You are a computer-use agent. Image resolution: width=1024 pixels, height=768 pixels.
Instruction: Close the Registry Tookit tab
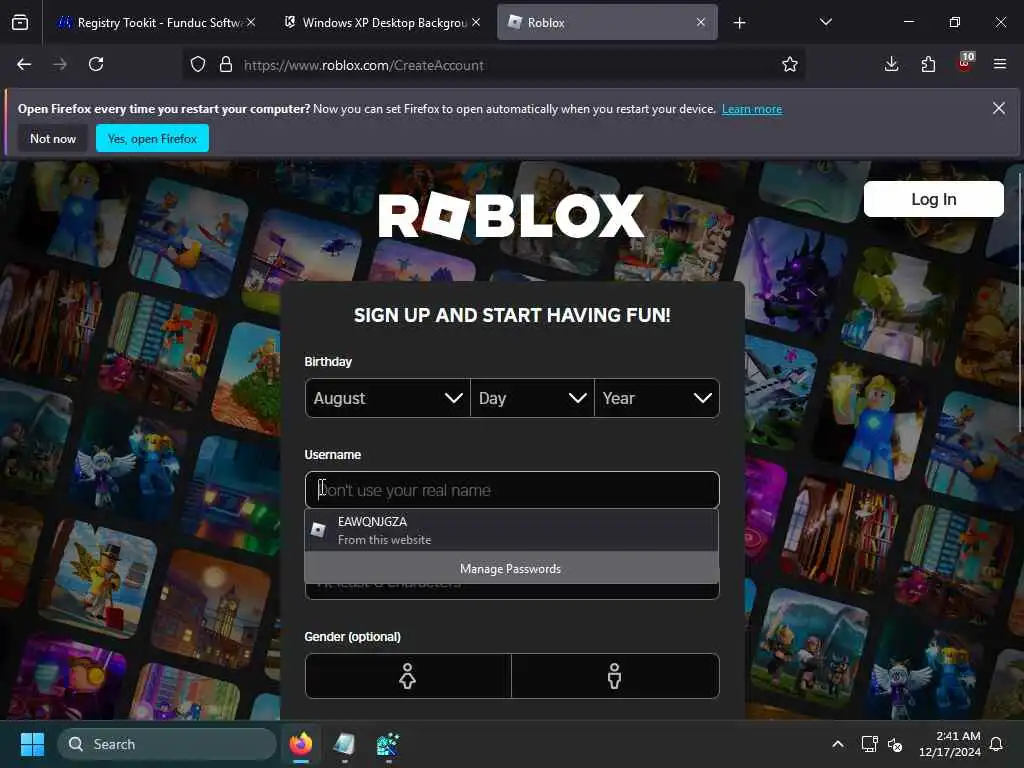(x=251, y=22)
